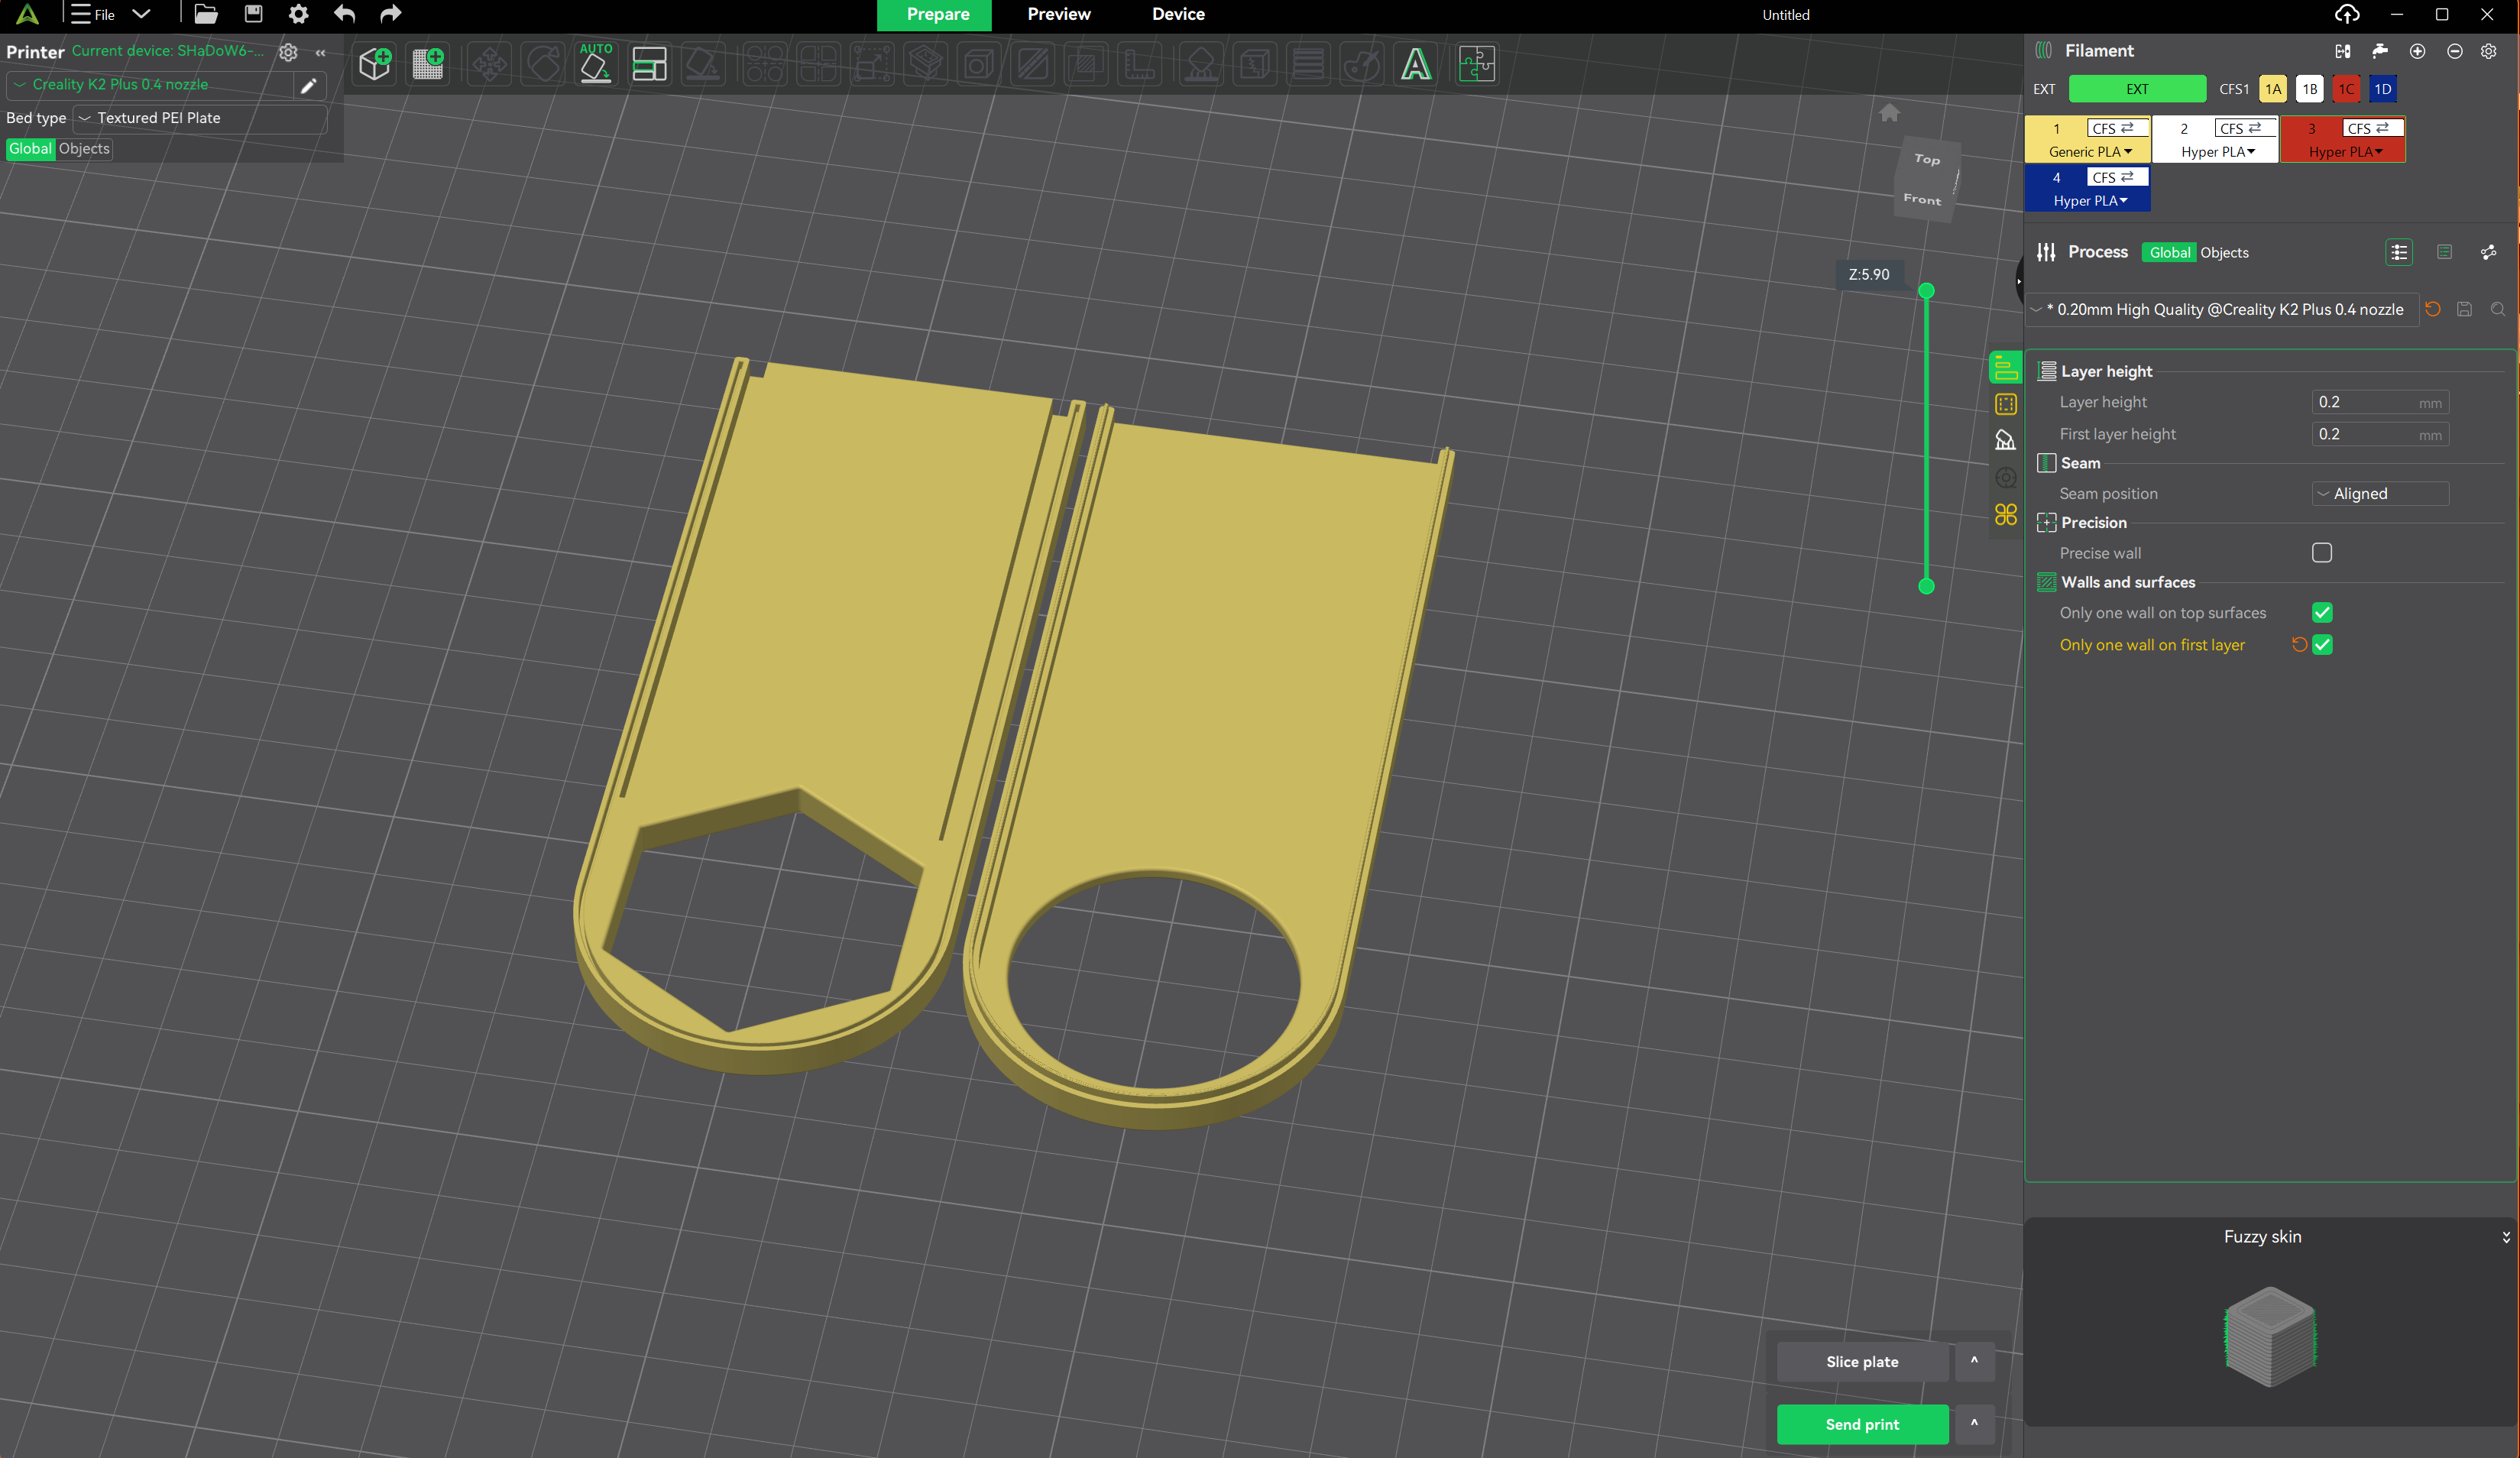The width and height of the screenshot is (2520, 1458).
Task: Expand the Send print options arrow
Action: coord(1974,1423)
